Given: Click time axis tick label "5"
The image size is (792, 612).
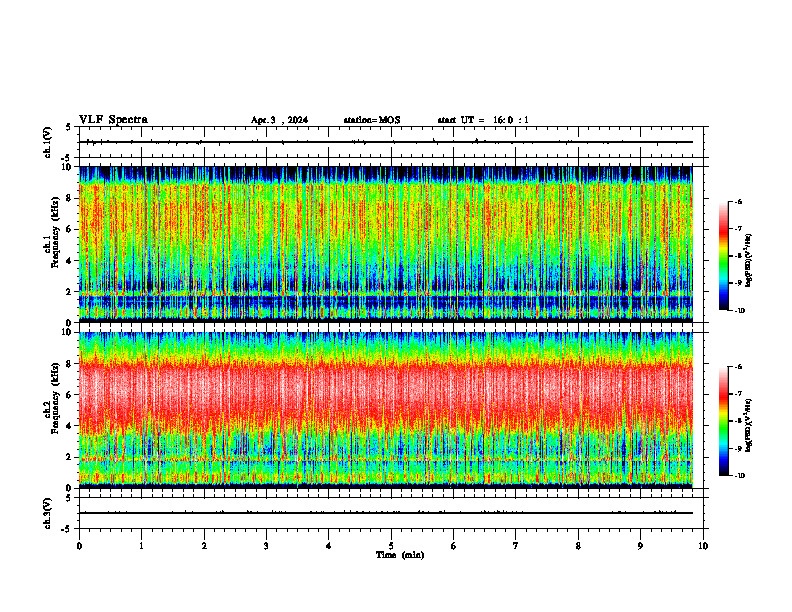Looking at the screenshot, I should click(x=391, y=546).
